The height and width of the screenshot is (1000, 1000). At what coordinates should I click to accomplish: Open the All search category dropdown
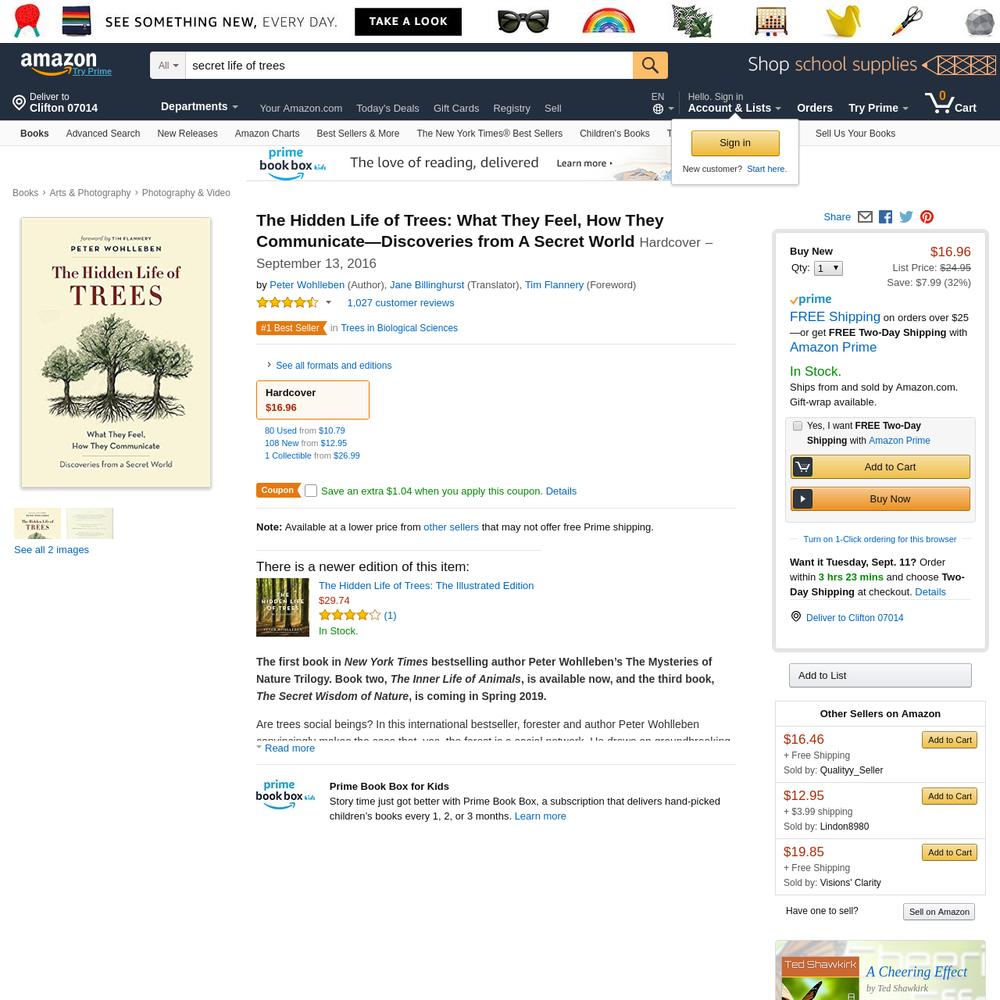[168, 65]
